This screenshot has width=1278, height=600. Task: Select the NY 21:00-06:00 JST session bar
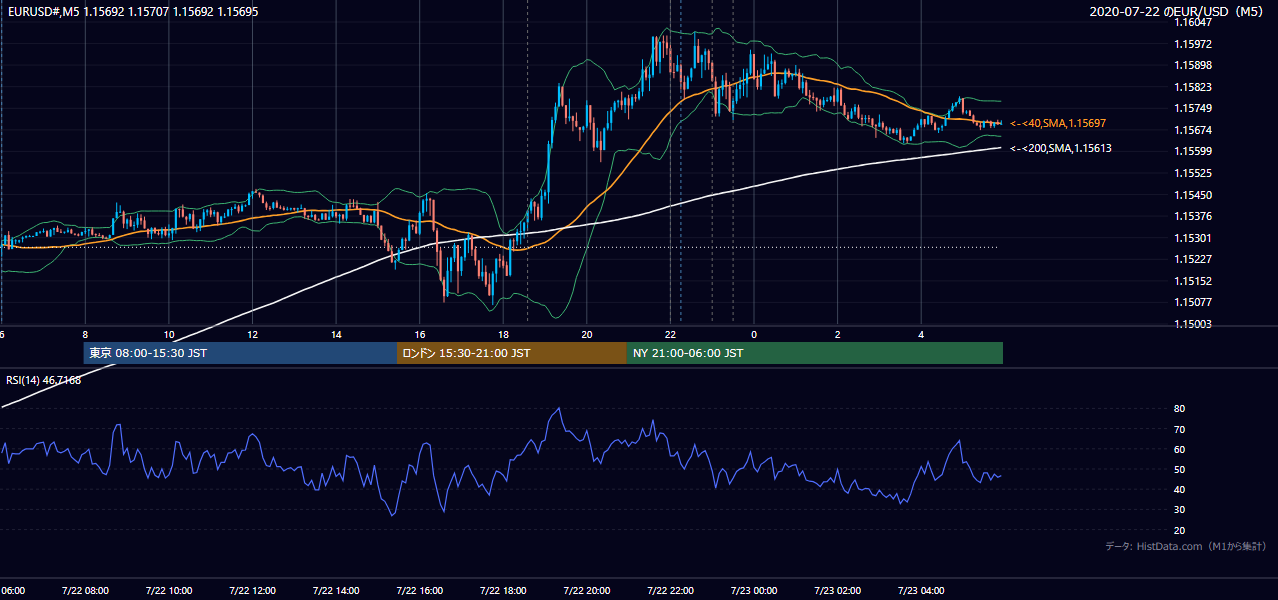coord(815,353)
